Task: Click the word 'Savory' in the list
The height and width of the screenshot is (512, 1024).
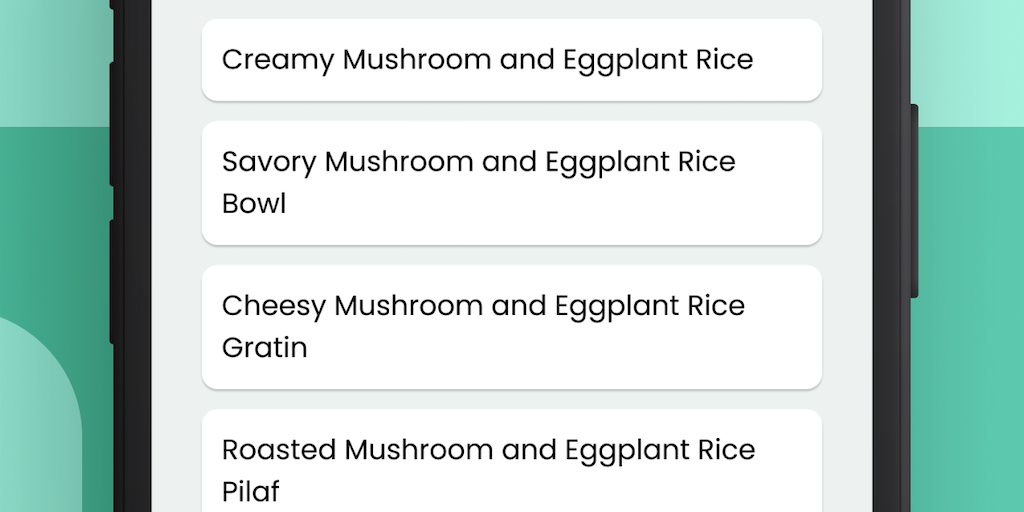Action: 269,162
